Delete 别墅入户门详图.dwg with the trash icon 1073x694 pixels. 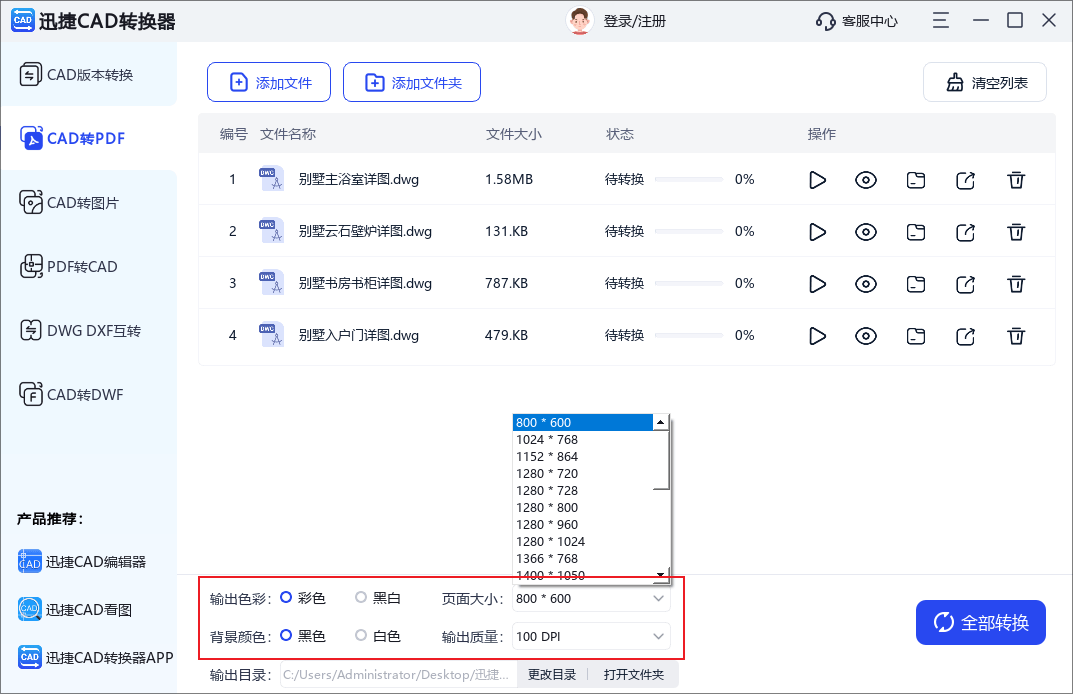1016,336
